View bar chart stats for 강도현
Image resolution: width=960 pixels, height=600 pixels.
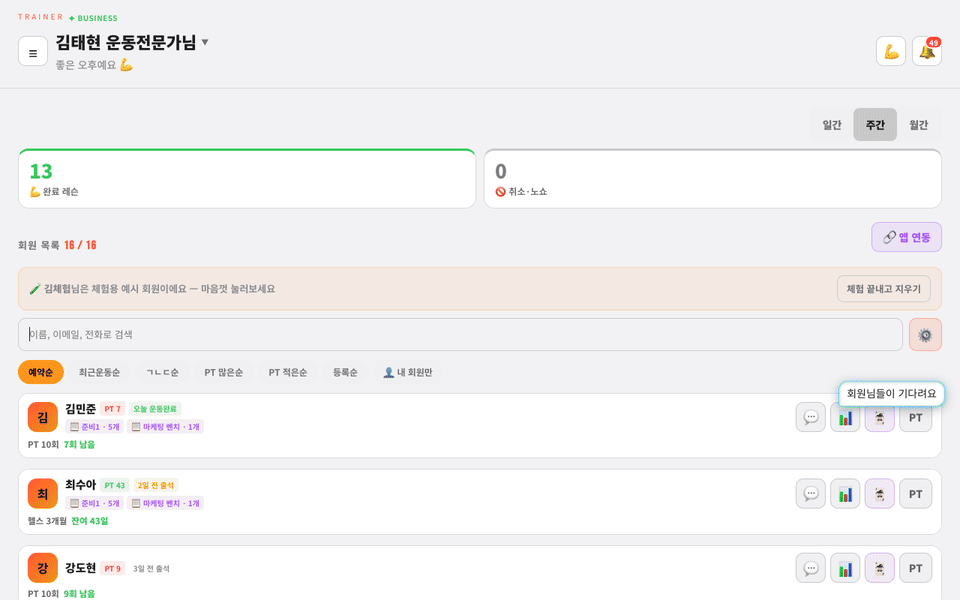click(845, 568)
